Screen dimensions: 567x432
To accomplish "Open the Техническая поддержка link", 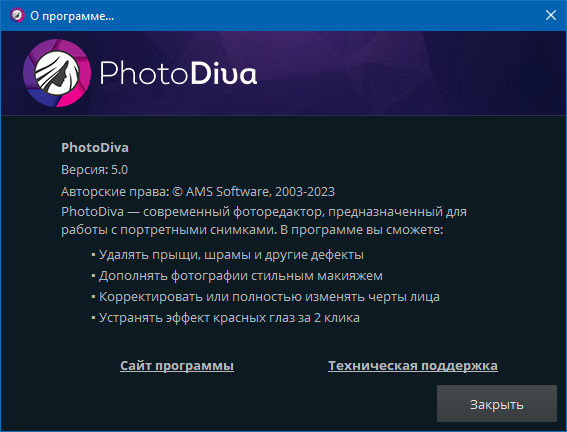I will point(413,366).
